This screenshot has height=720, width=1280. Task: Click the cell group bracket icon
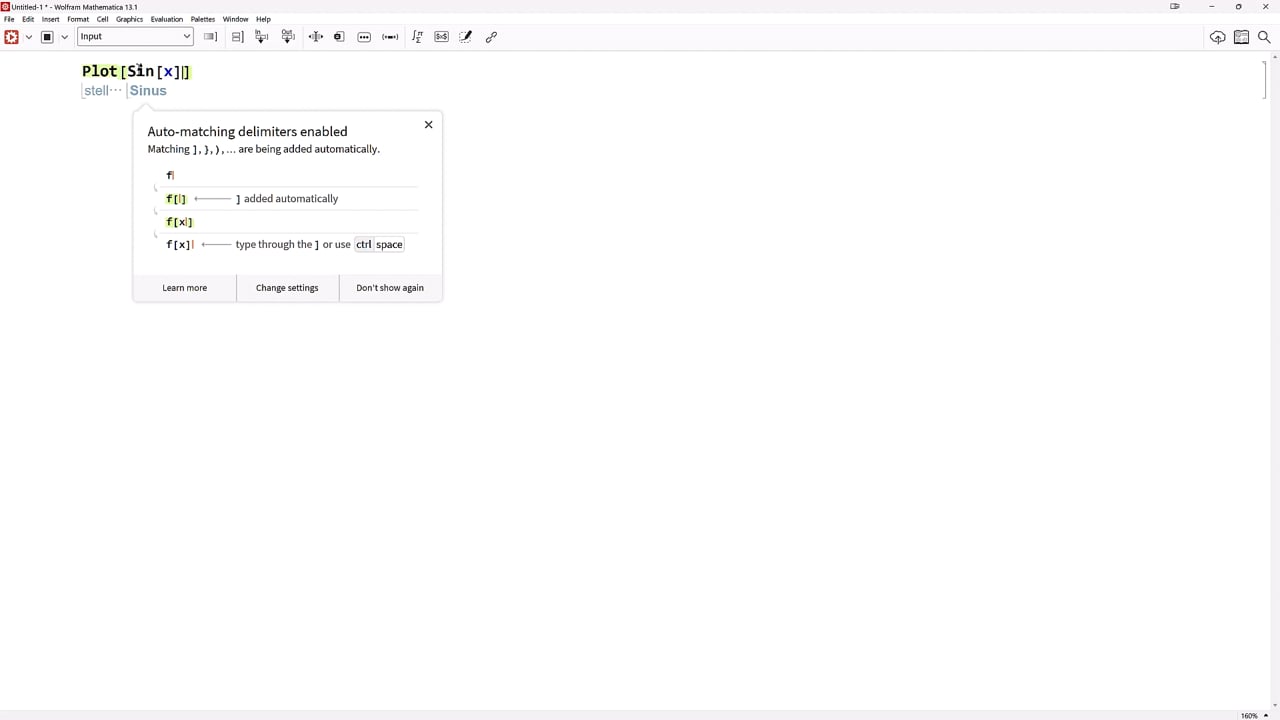point(237,37)
